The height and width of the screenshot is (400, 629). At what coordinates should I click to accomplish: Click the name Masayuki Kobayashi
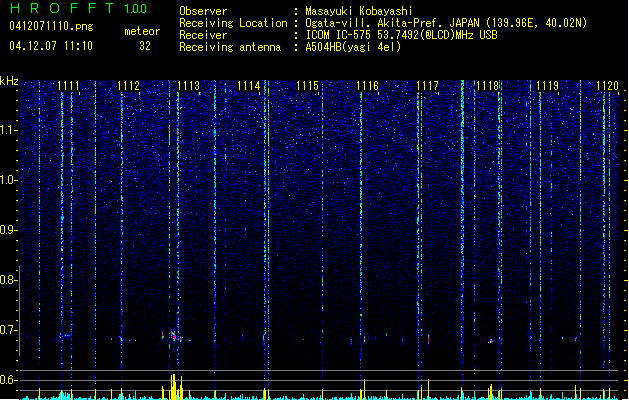[x=359, y=11]
